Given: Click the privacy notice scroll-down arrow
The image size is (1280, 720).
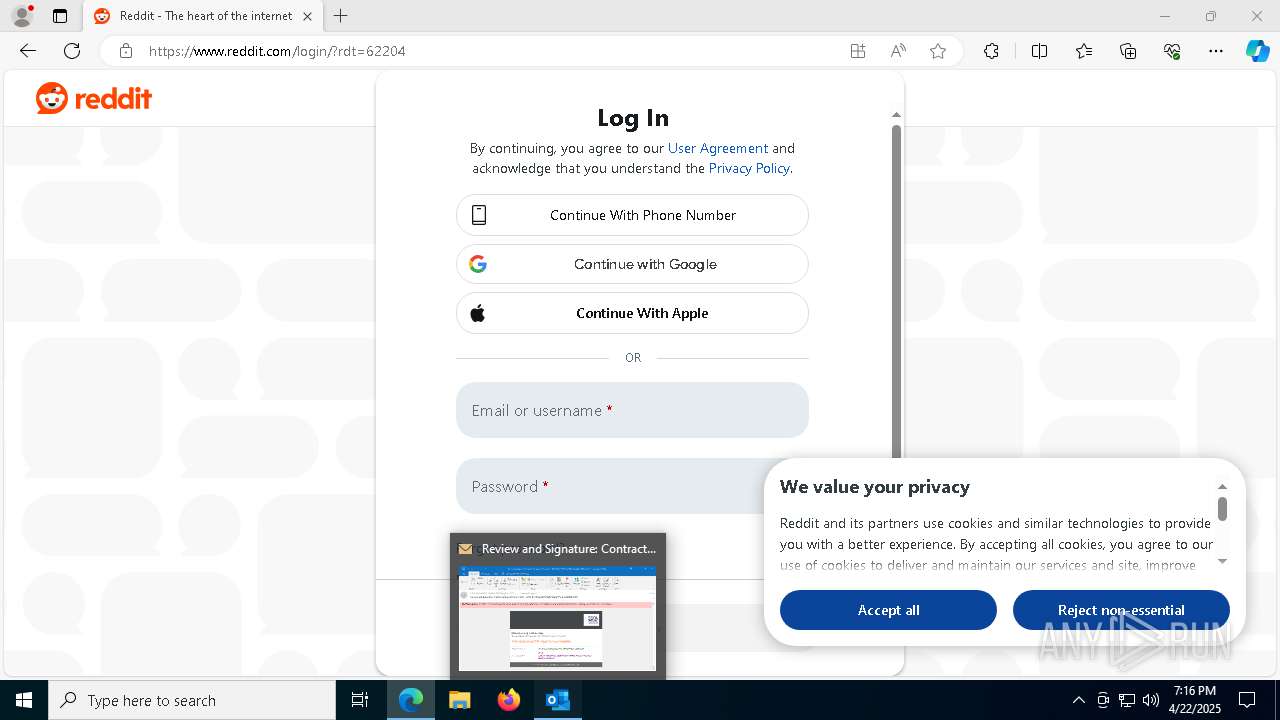Looking at the screenshot, I should [x=1222, y=562].
